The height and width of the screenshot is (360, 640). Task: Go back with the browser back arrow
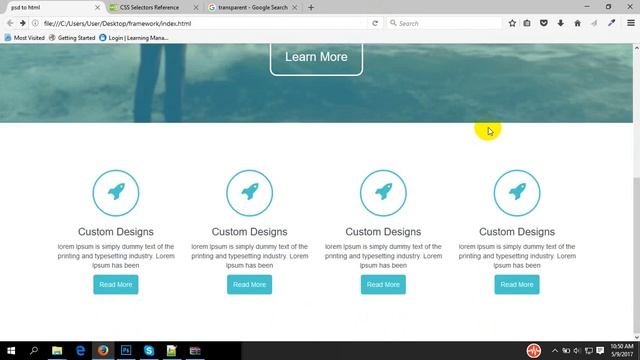point(10,23)
